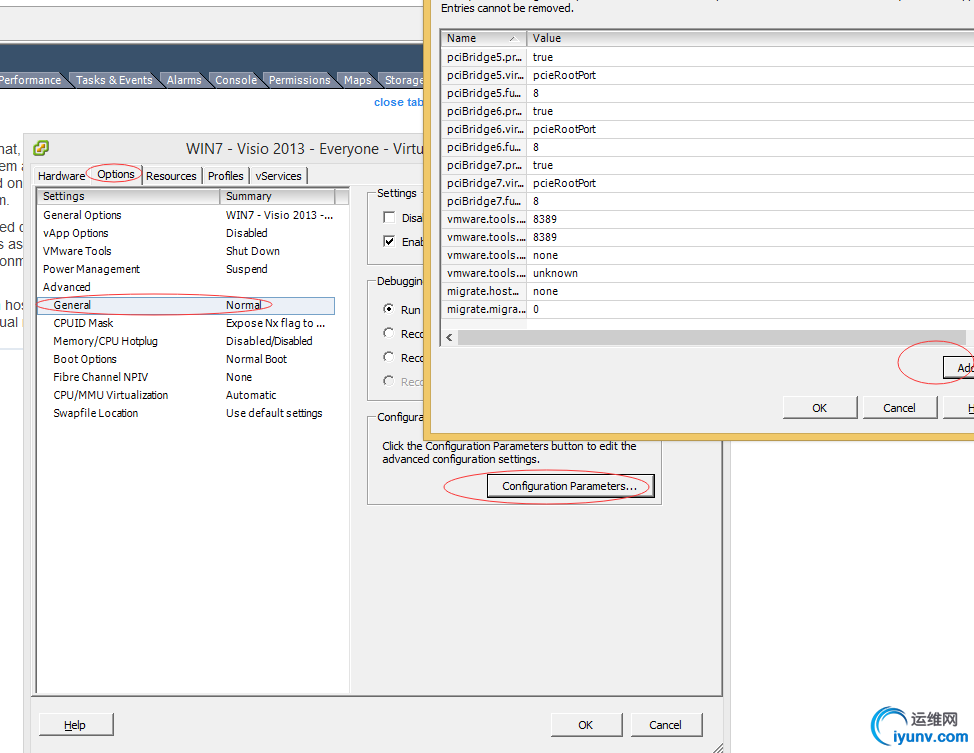This screenshot has height=753, width=974.
Task: Select the pciBridge7.vir... pcieRootPort row
Action: click(708, 183)
